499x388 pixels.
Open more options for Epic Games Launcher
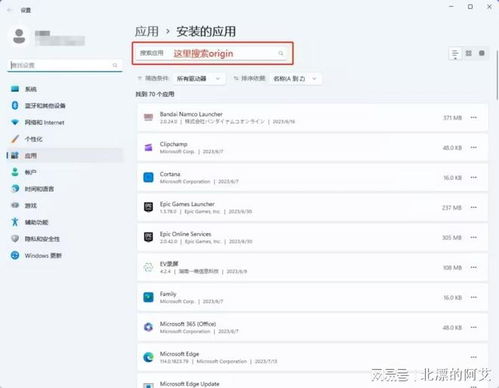coord(474,207)
